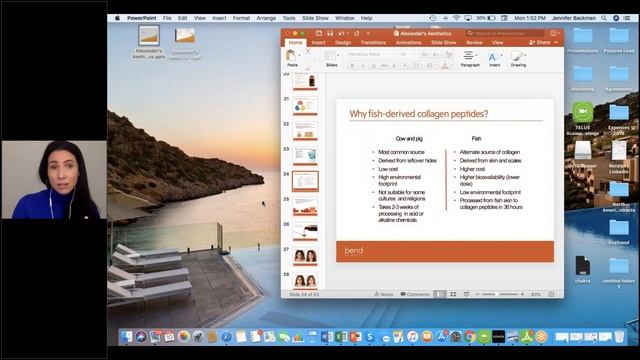Click the reading view icon in status bar
This screenshot has width=640, height=360.
pyautogui.click(x=467, y=294)
